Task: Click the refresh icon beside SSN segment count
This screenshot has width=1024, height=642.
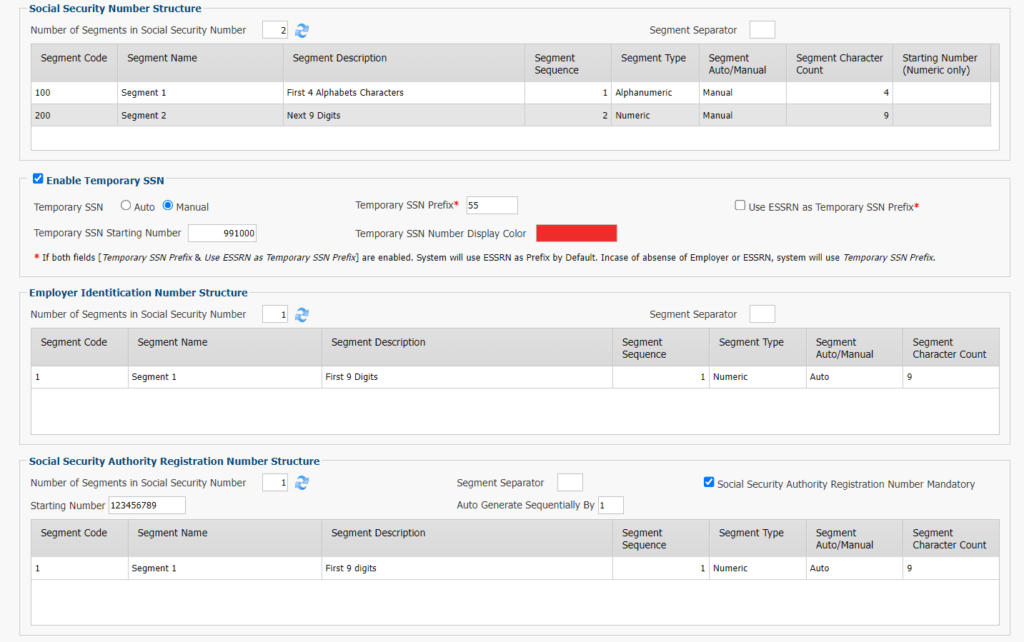Action: point(301,30)
